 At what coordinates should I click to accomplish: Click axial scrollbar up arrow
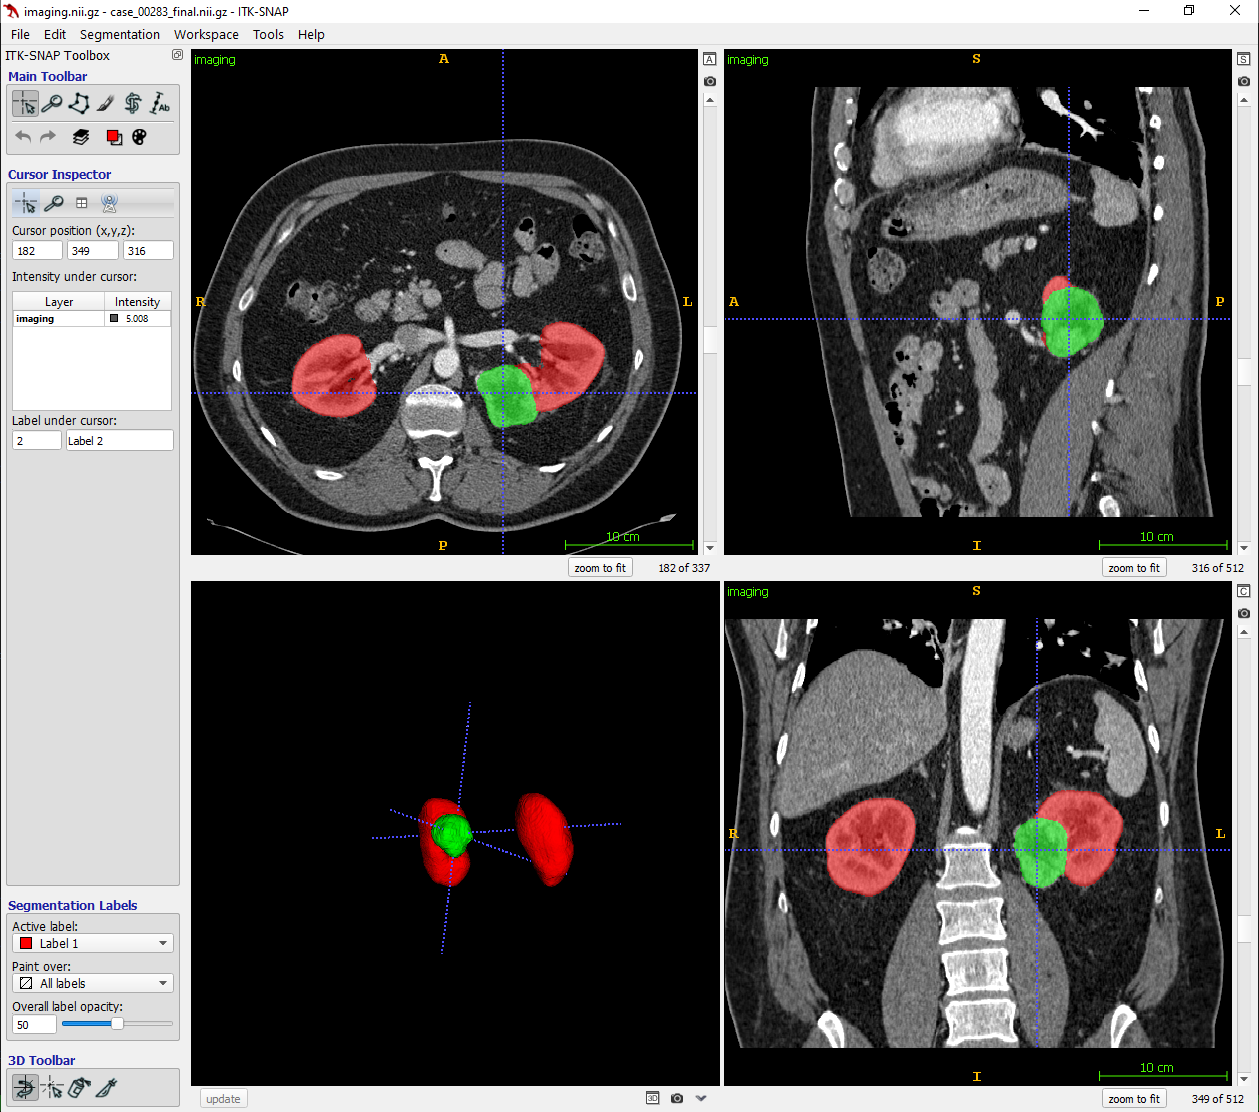[710, 100]
